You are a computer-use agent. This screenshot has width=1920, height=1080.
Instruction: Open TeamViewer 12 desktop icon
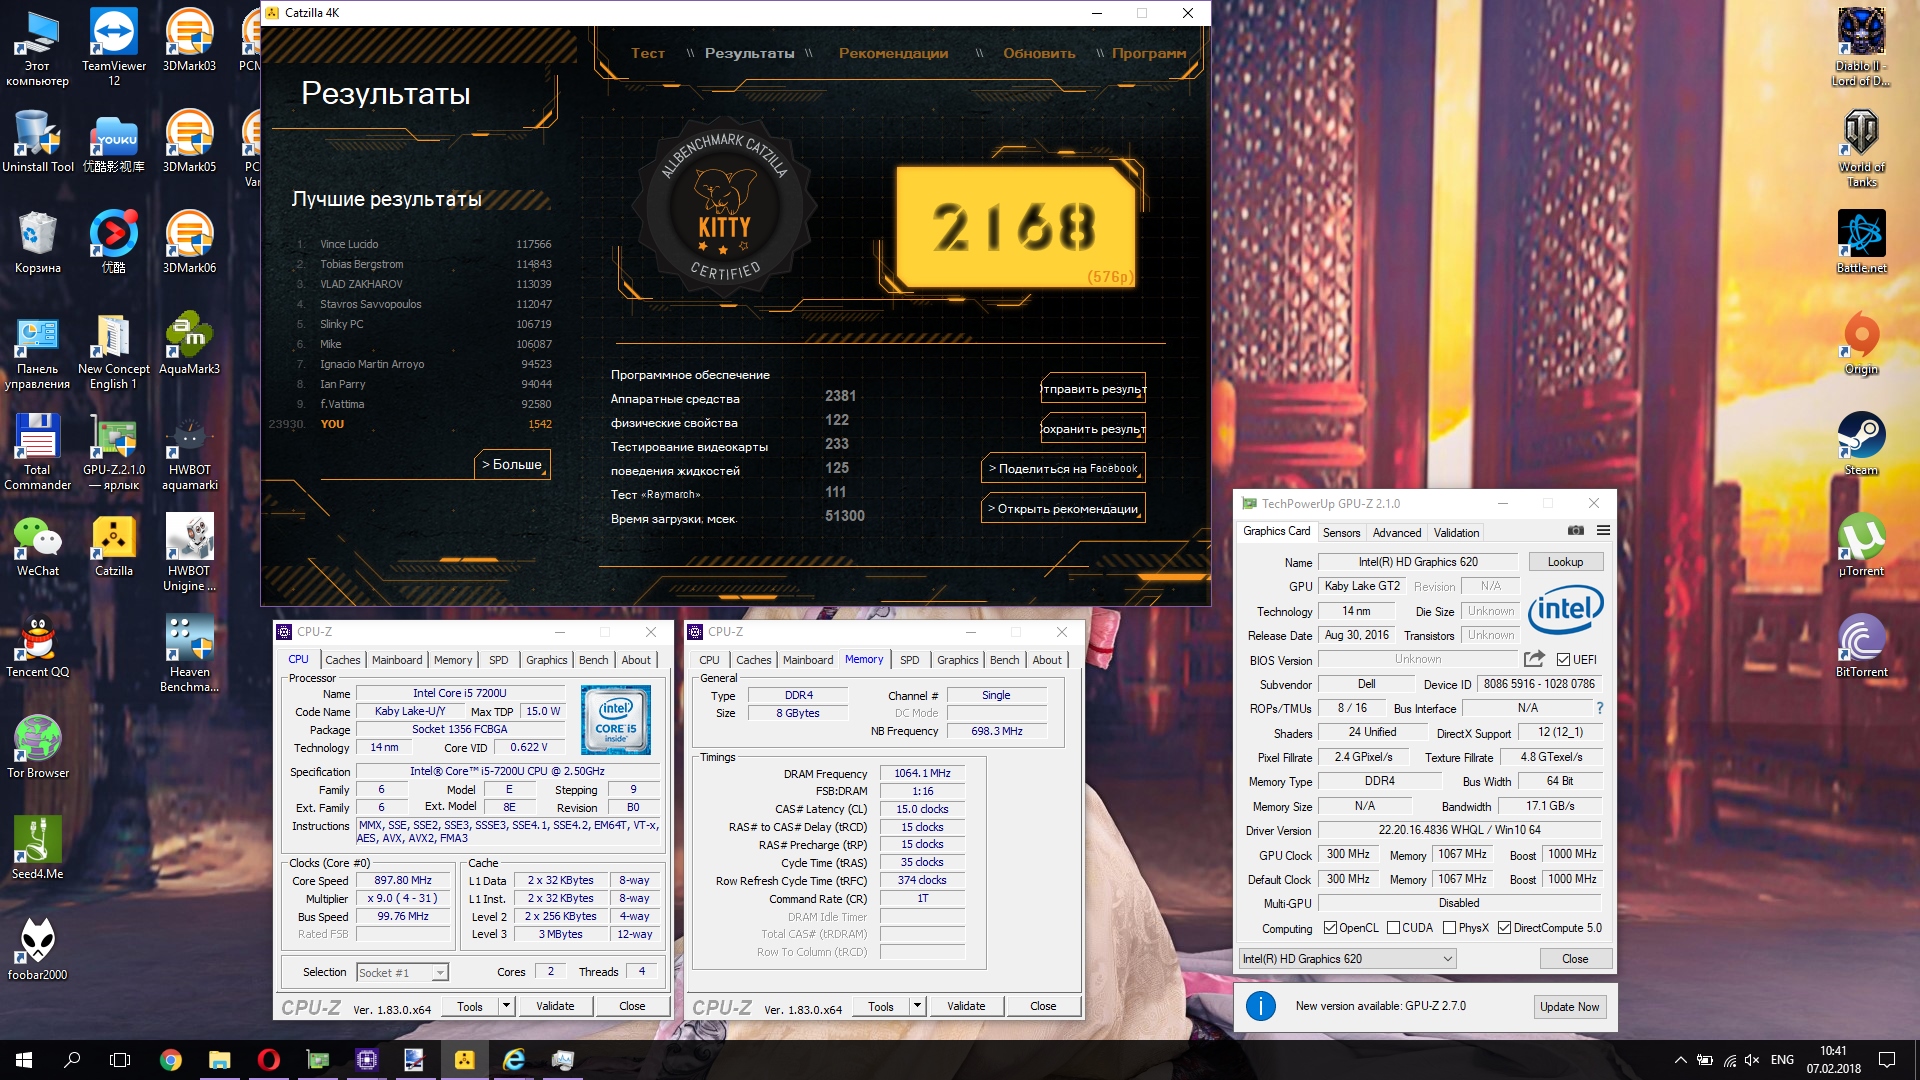click(x=113, y=47)
